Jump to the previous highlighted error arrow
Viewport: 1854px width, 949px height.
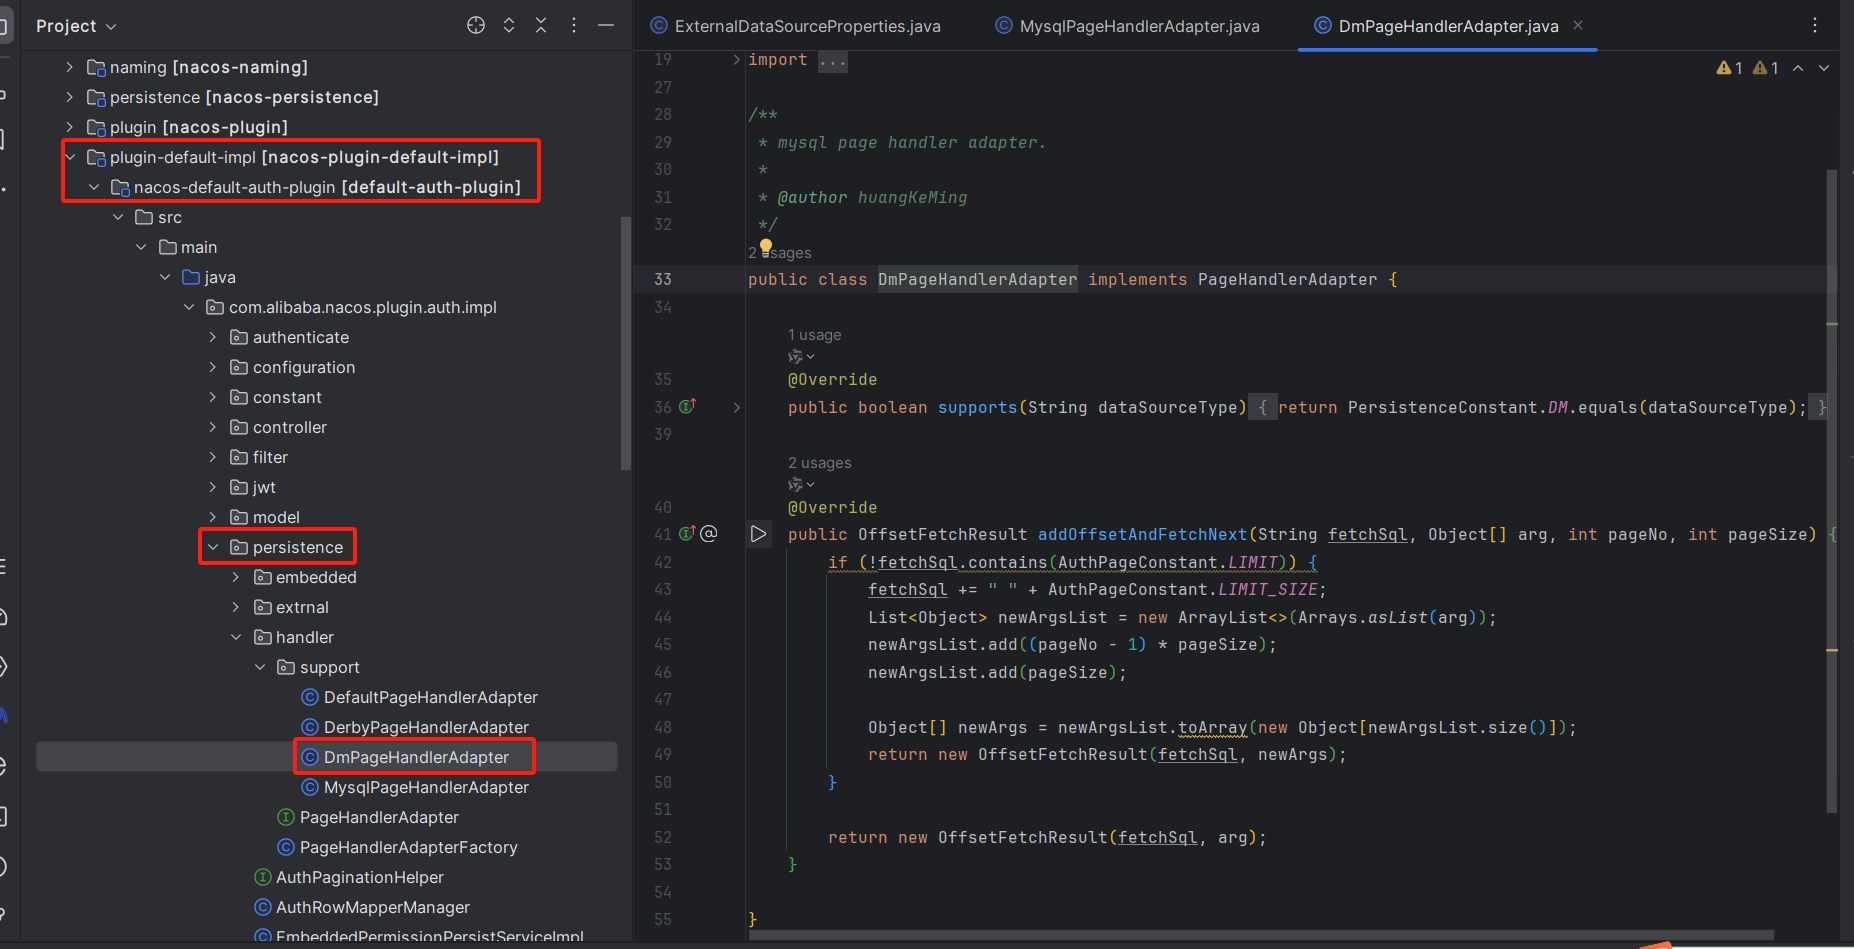[1798, 68]
